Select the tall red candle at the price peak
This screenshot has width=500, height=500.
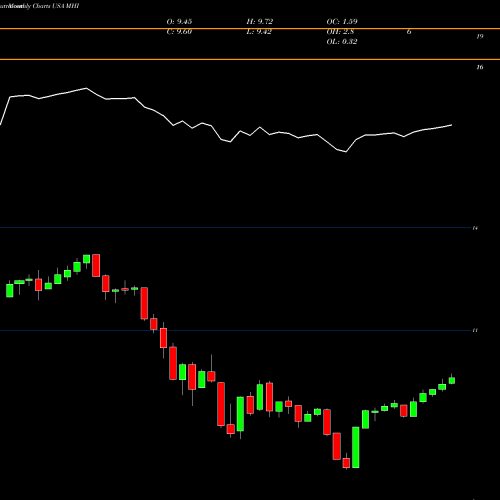click(96, 265)
